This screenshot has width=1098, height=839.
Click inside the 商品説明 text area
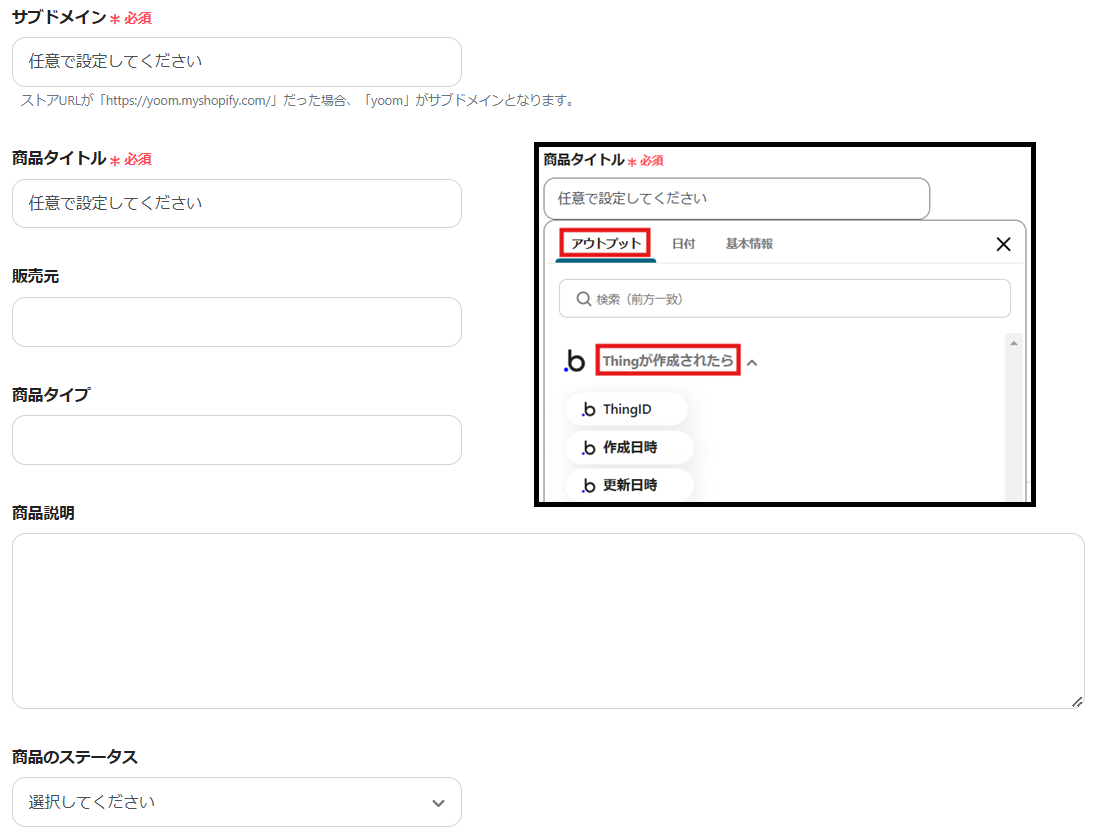coord(548,621)
